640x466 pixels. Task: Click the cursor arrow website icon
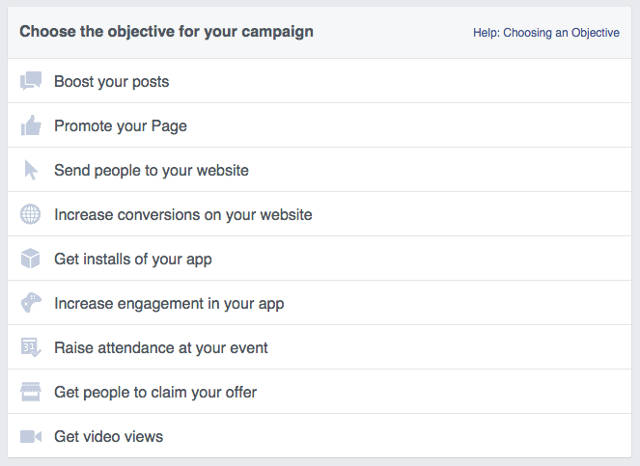pos(31,170)
